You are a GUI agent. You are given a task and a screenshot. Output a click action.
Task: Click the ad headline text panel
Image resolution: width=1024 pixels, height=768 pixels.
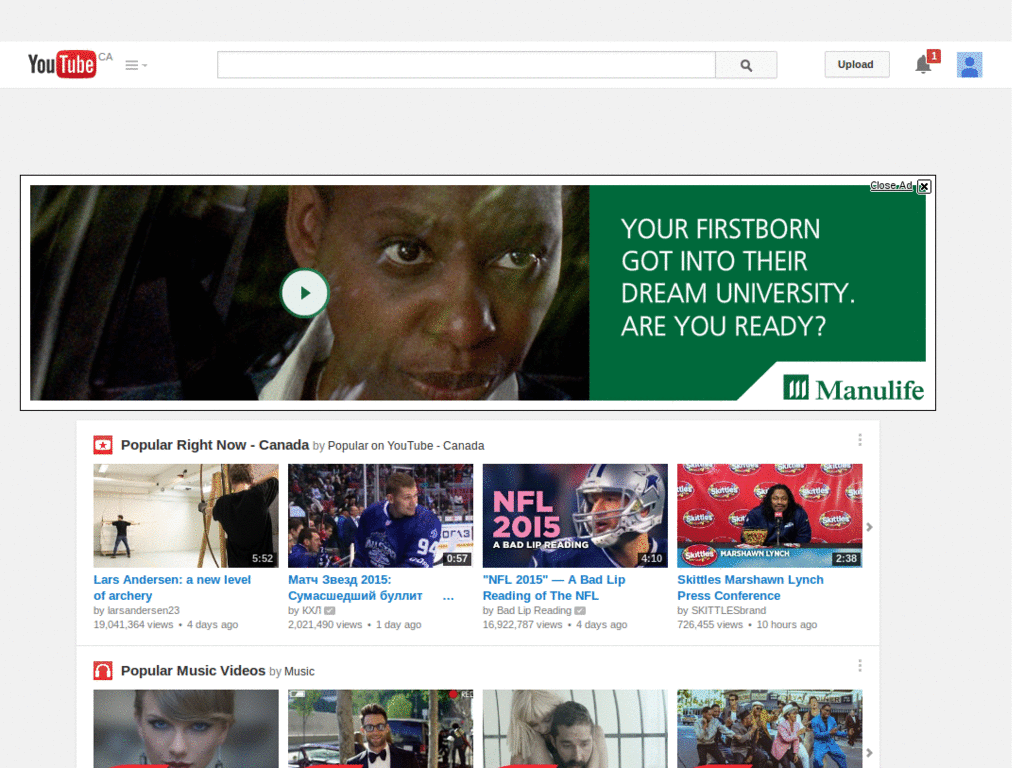pos(737,278)
